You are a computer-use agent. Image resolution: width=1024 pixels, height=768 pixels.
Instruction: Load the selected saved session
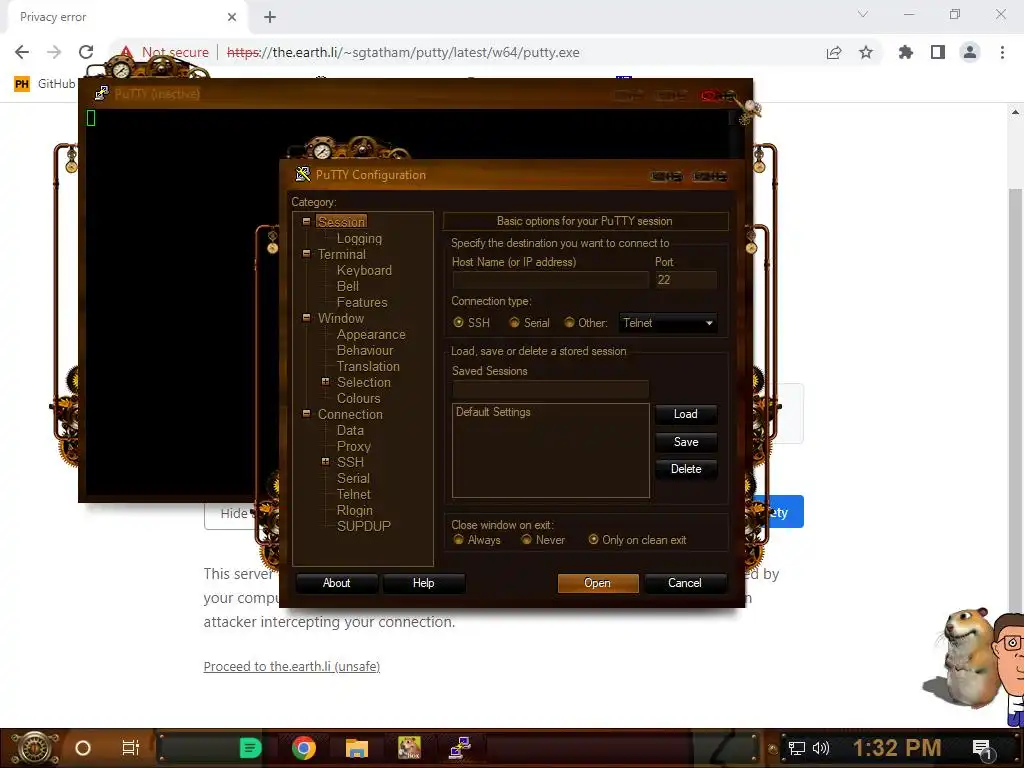click(x=686, y=414)
